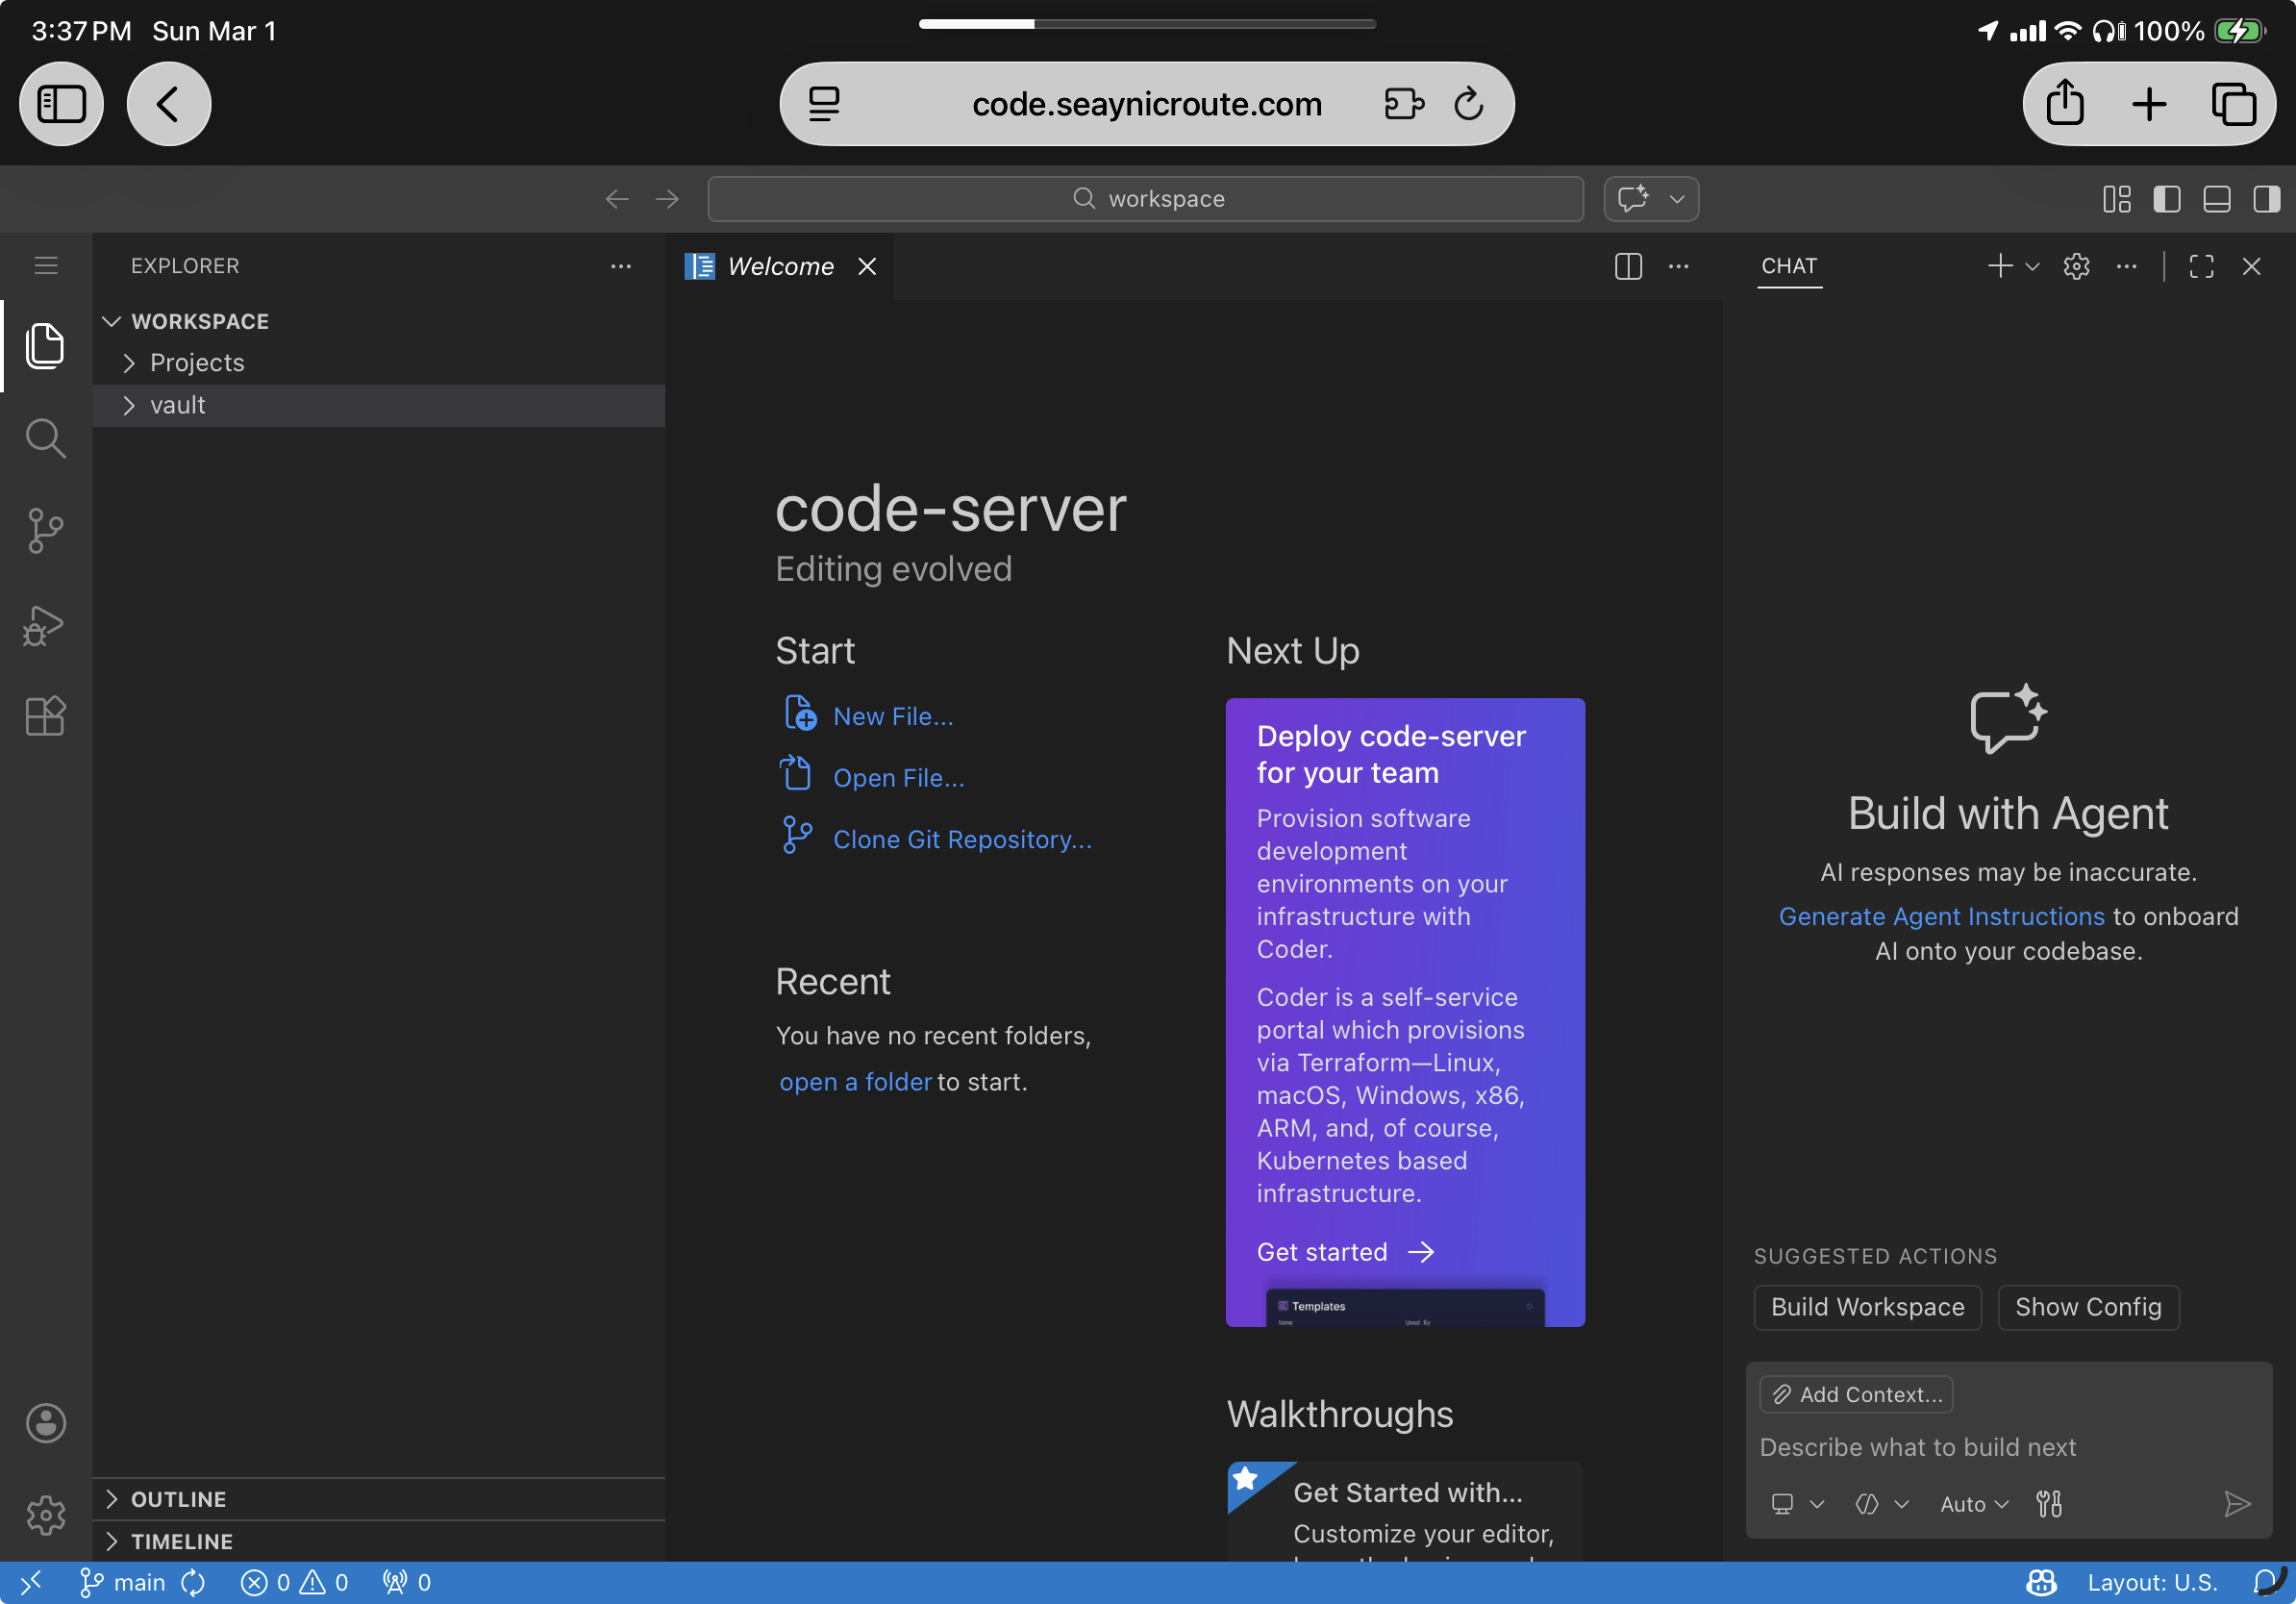
Task: Open the Source Control view
Action: (45, 530)
